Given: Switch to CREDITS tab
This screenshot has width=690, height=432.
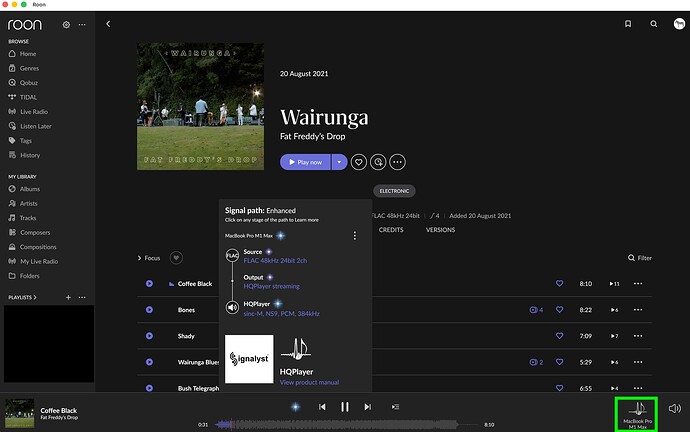Looking at the screenshot, I should [x=391, y=230].
